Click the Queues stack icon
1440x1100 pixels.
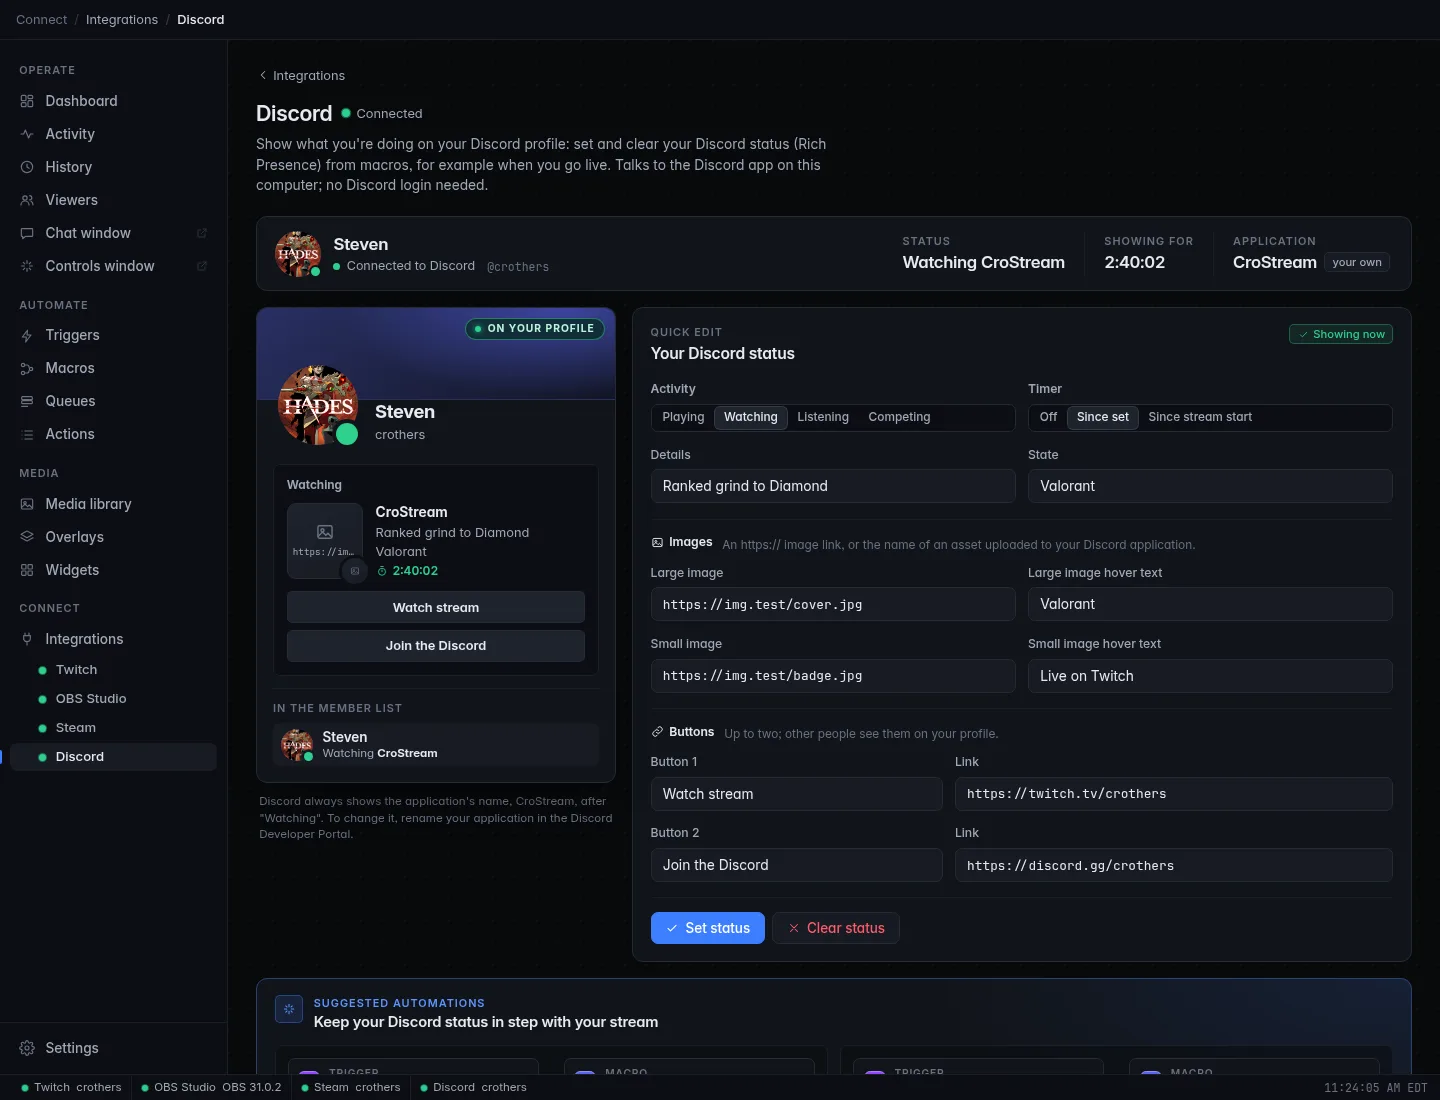pyautogui.click(x=27, y=401)
